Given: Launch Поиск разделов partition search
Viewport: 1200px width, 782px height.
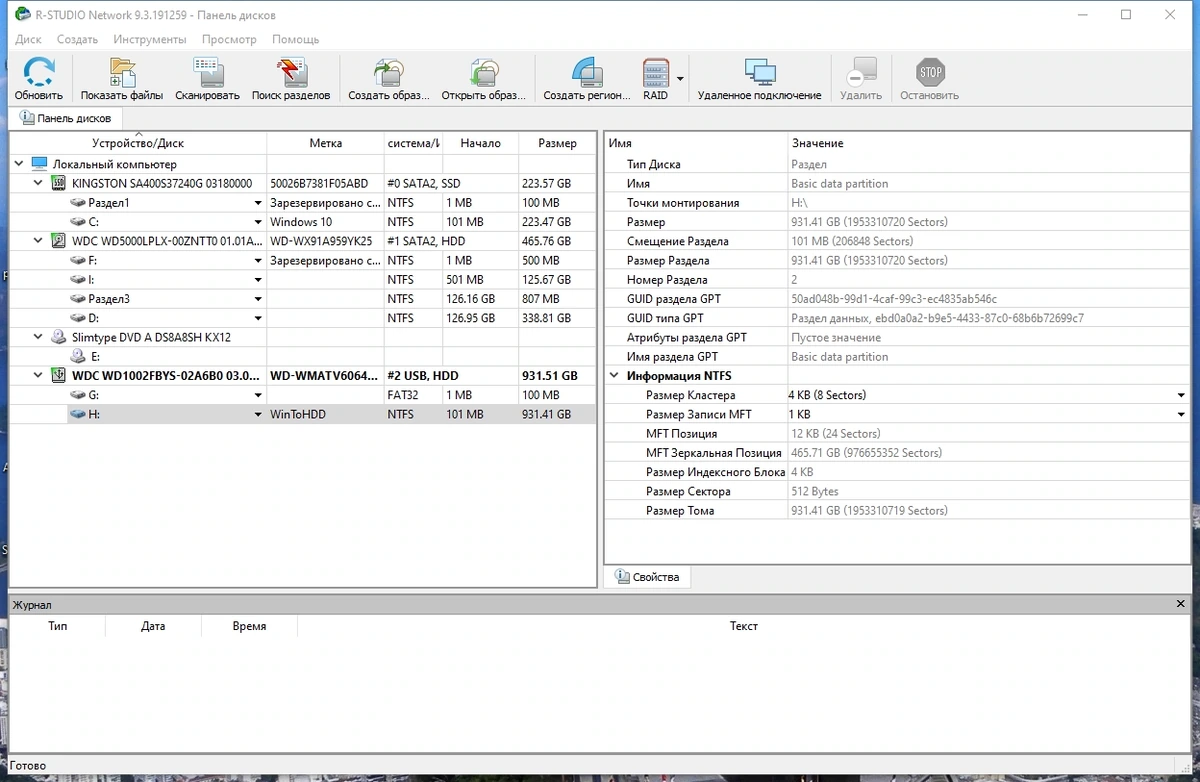Looking at the screenshot, I should click(291, 72).
